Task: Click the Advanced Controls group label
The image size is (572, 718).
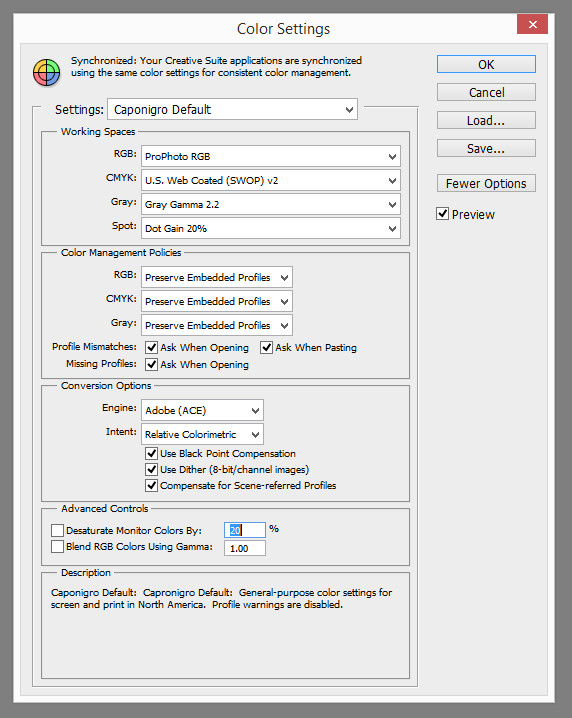Action: pos(105,508)
